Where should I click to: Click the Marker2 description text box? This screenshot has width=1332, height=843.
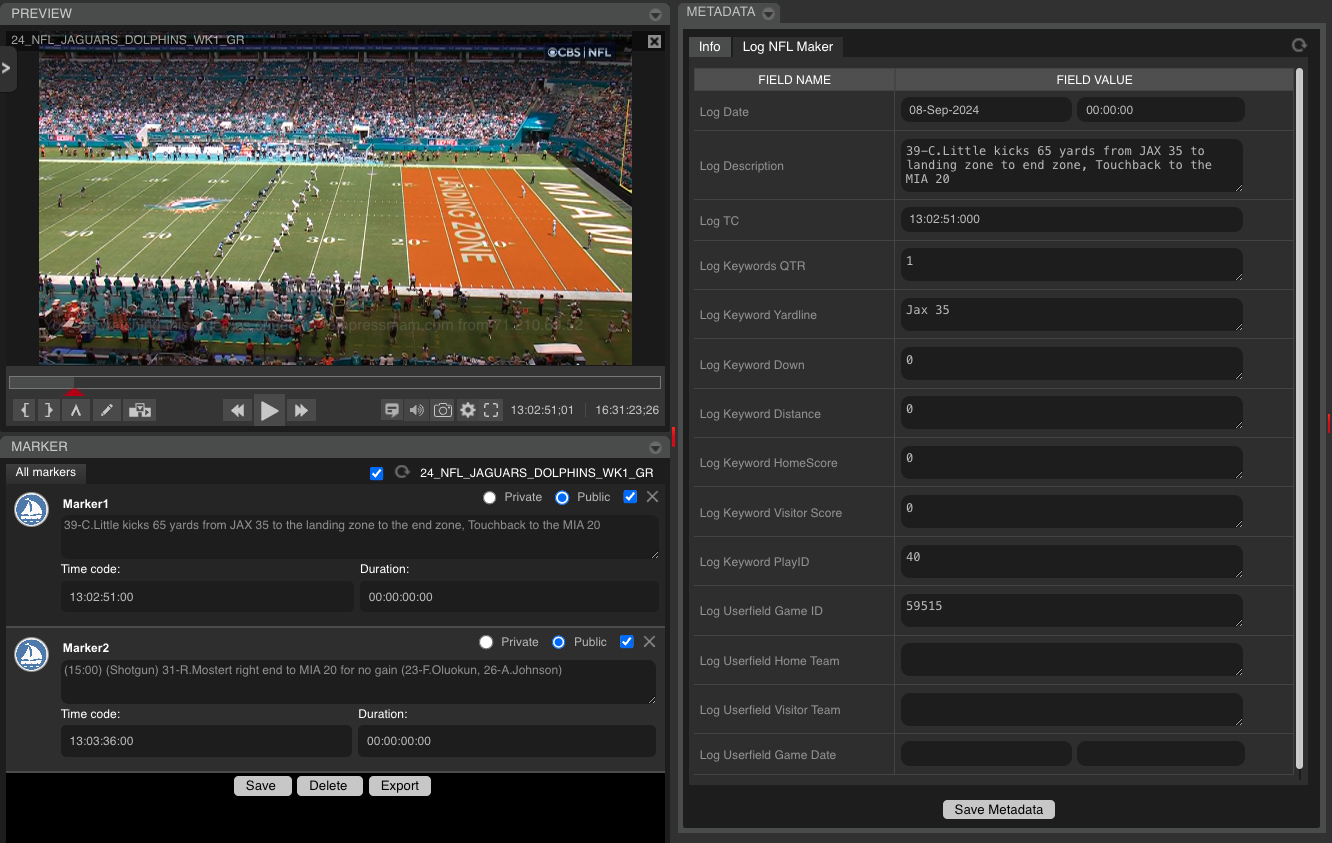358,682
